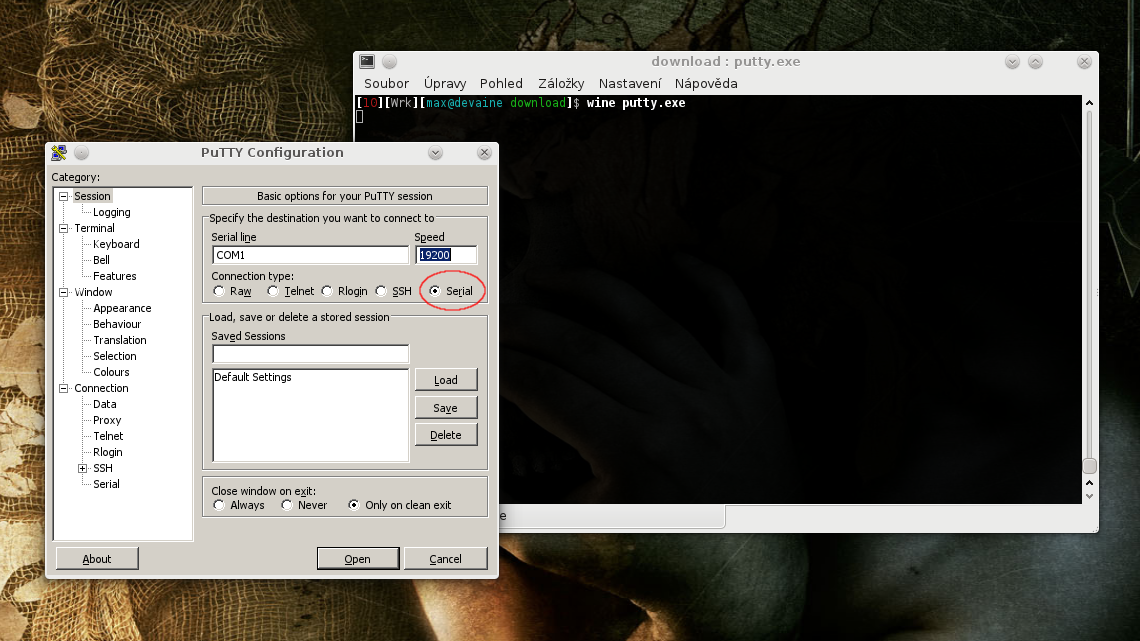Click the Open button in PuTTY
The width and height of the screenshot is (1140, 641).
358,559
